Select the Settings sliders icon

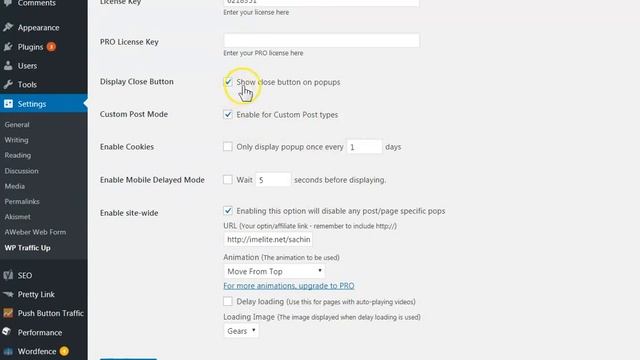click(8, 104)
